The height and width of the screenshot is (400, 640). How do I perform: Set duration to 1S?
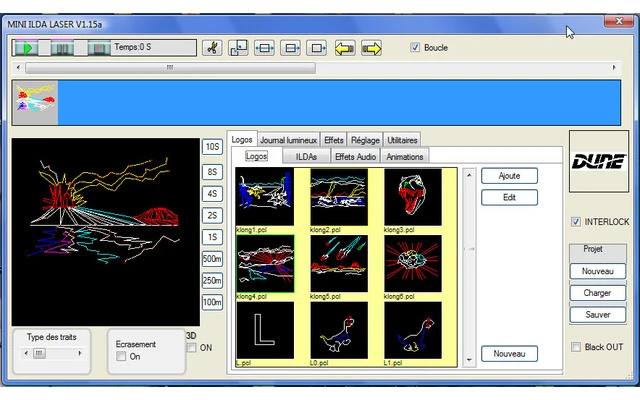click(x=212, y=237)
